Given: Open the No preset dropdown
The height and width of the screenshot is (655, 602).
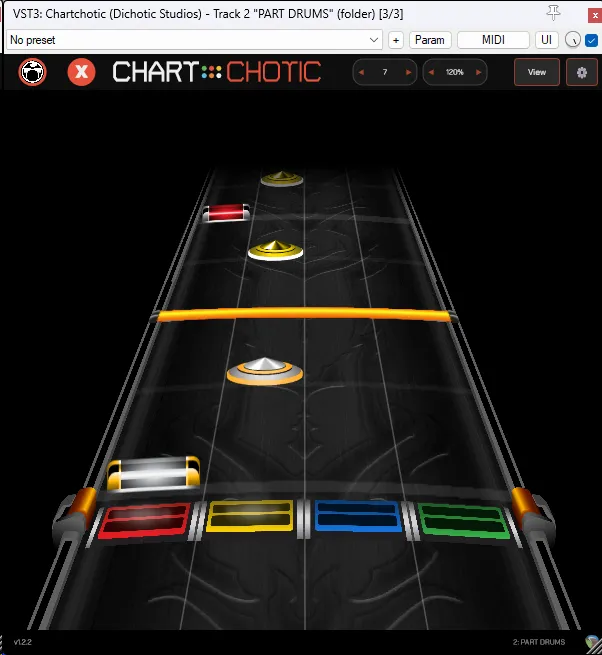Looking at the screenshot, I should click(194, 40).
